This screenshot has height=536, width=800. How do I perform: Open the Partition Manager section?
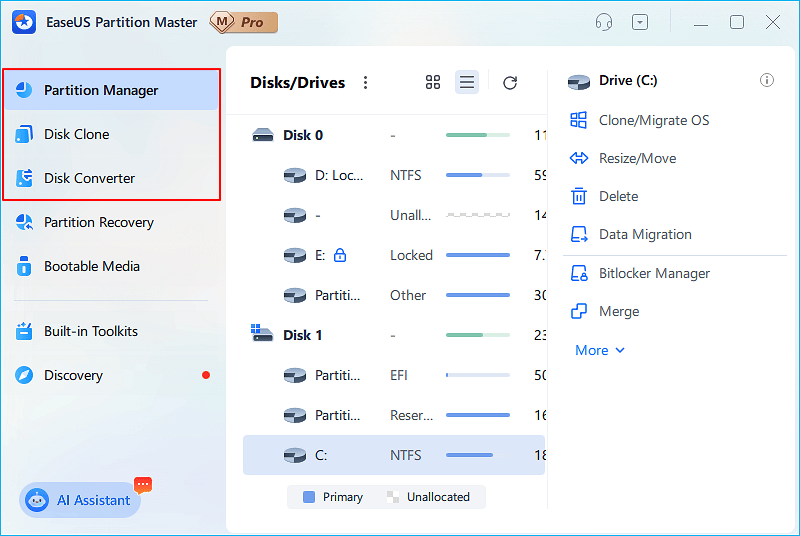tap(111, 90)
